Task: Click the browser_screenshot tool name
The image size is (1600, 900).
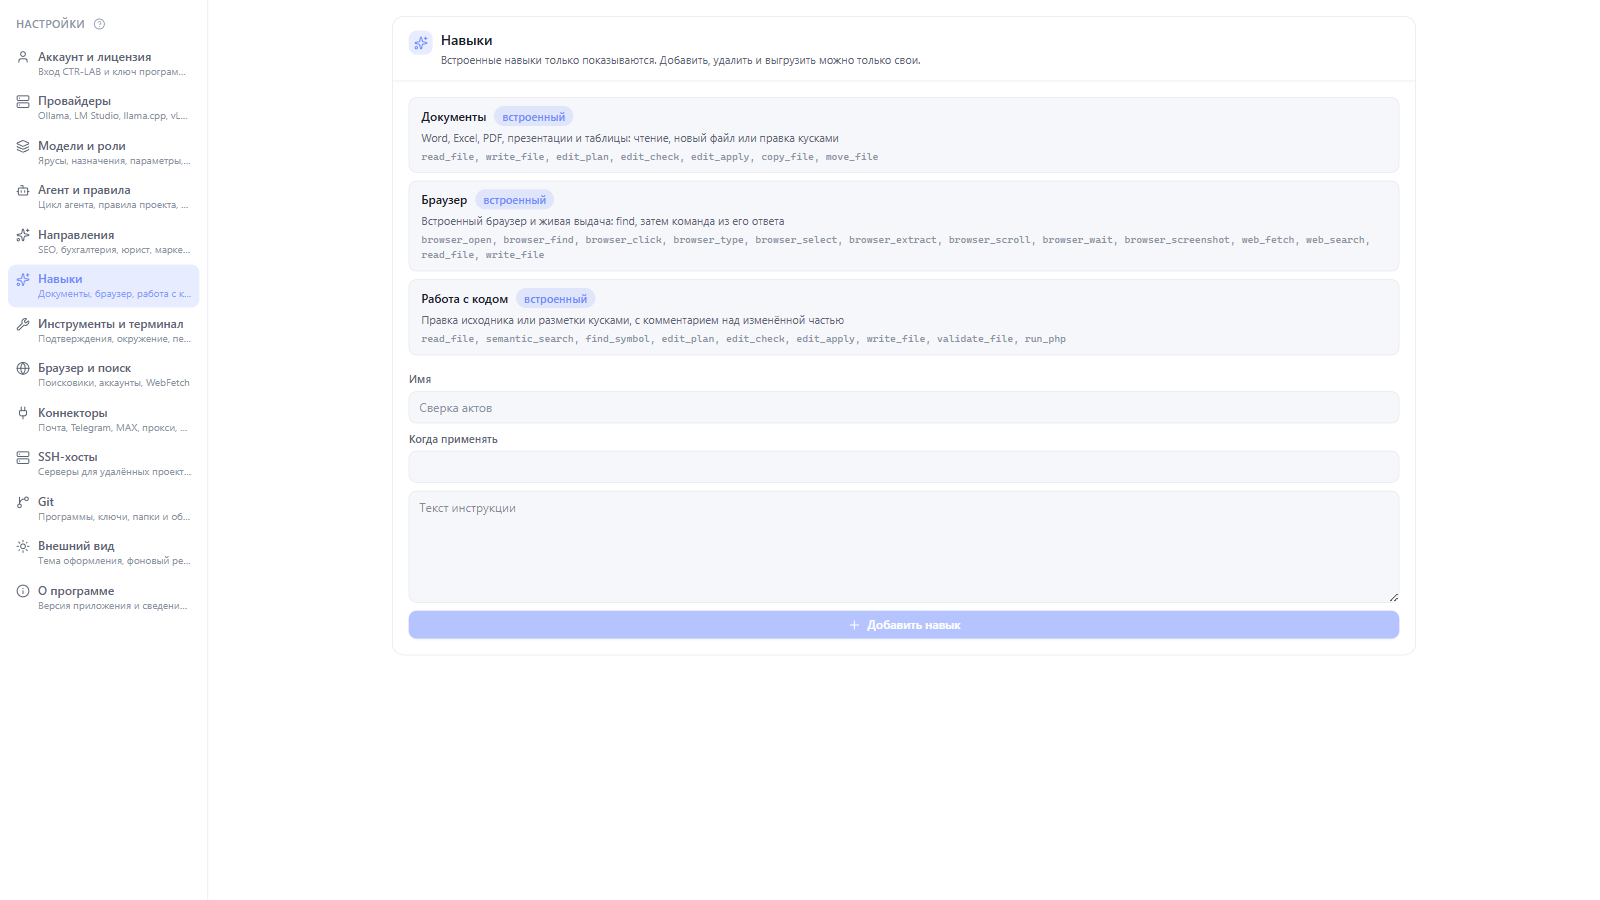Action: point(1177,240)
